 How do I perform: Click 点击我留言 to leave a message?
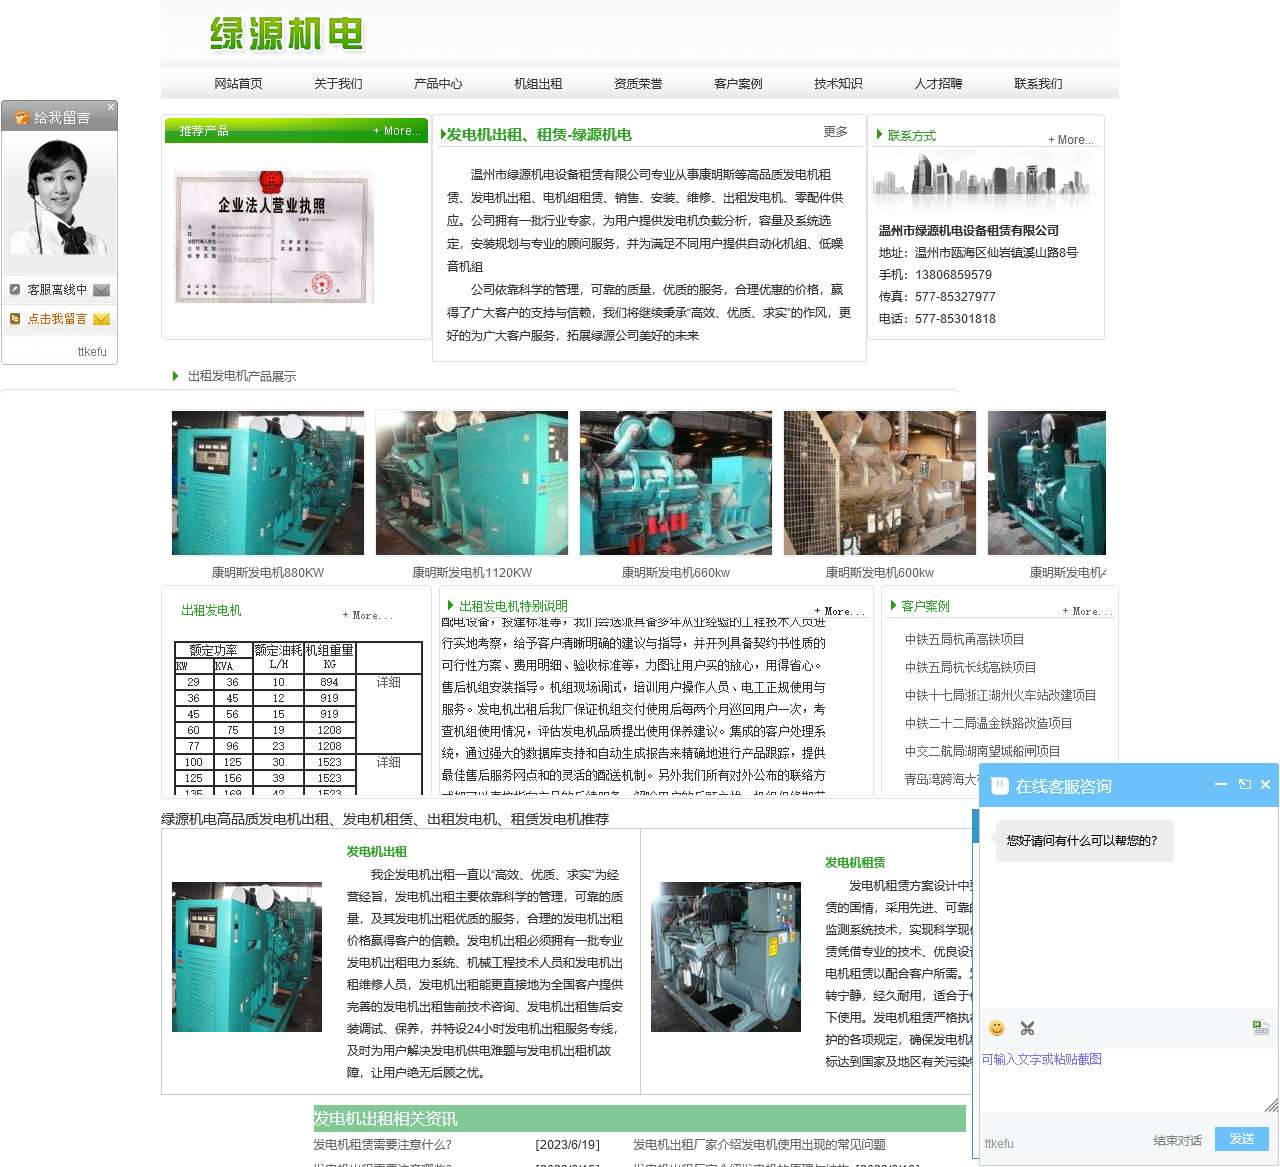click(x=57, y=319)
